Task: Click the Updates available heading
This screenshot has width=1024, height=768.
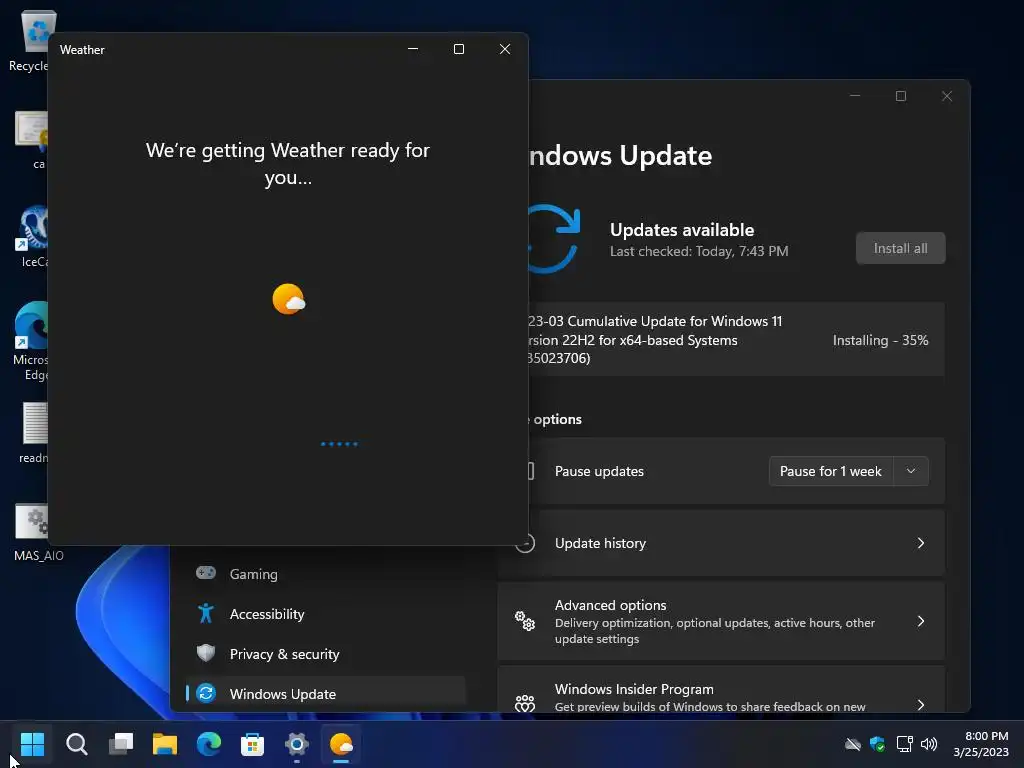Action: tap(682, 230)
